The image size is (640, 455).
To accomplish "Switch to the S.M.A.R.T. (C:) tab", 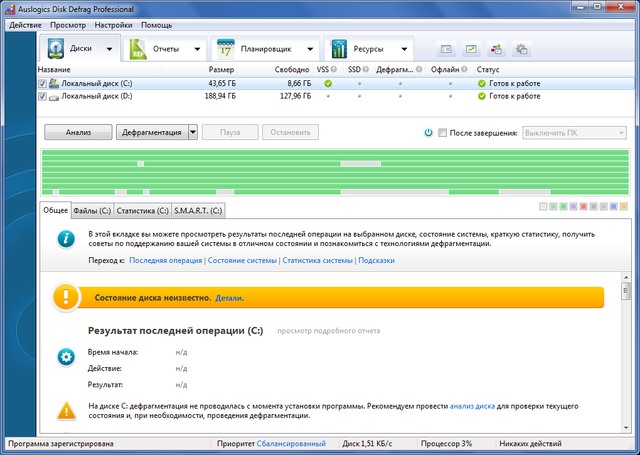I will click(198, 210).
